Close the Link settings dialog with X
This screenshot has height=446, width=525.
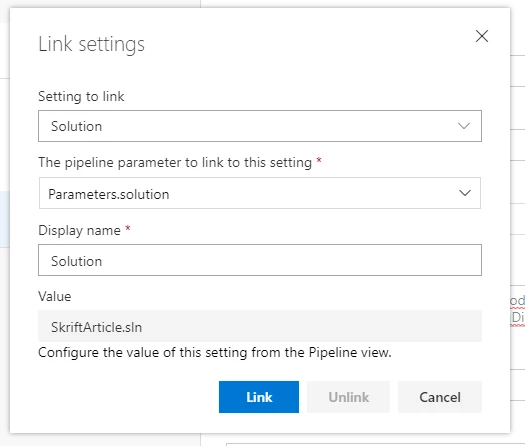[482, 36]
